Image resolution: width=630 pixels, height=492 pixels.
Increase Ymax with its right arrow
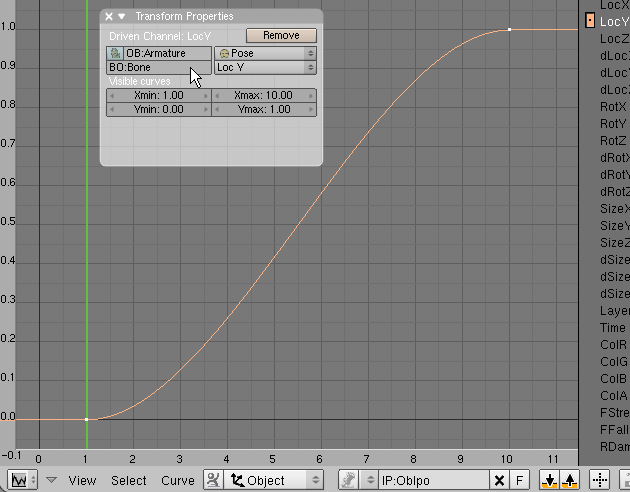pos(311,110)
